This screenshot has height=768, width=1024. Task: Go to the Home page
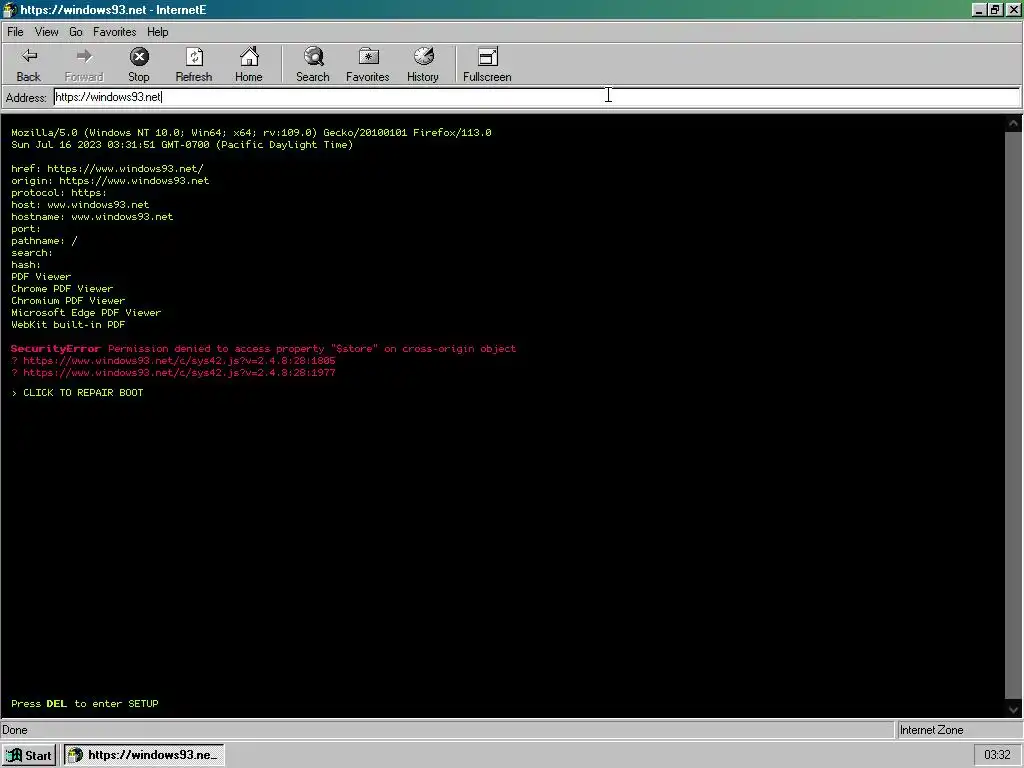249,65
